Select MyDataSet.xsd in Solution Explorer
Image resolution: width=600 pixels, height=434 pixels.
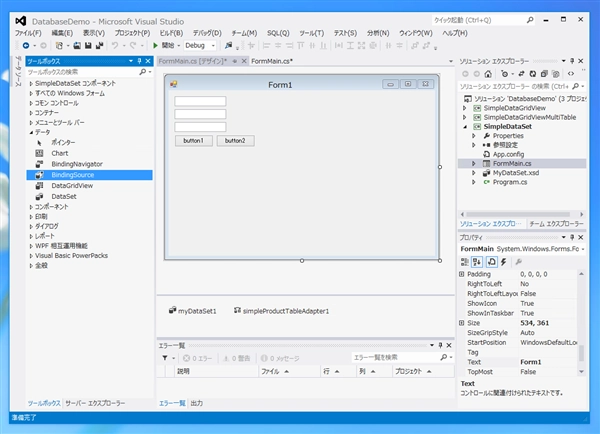click(515, 173)
